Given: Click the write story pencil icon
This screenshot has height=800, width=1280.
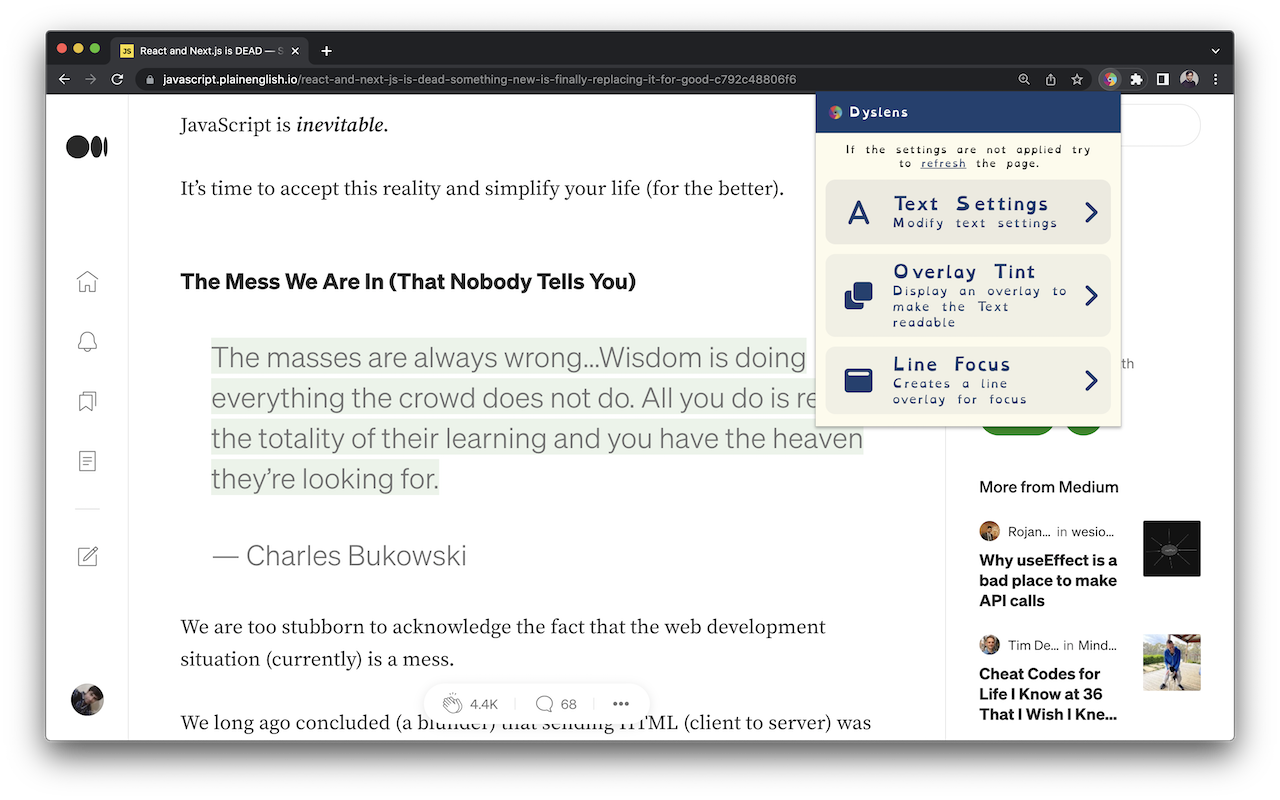Looking at the screenshot, I should pyautogui.click(x=87, y=556).
